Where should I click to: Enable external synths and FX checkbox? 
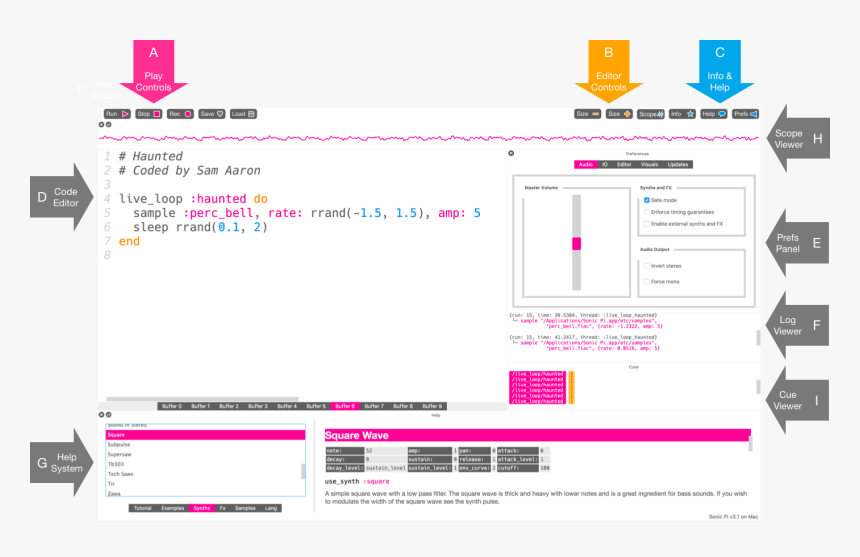(647, 224)
